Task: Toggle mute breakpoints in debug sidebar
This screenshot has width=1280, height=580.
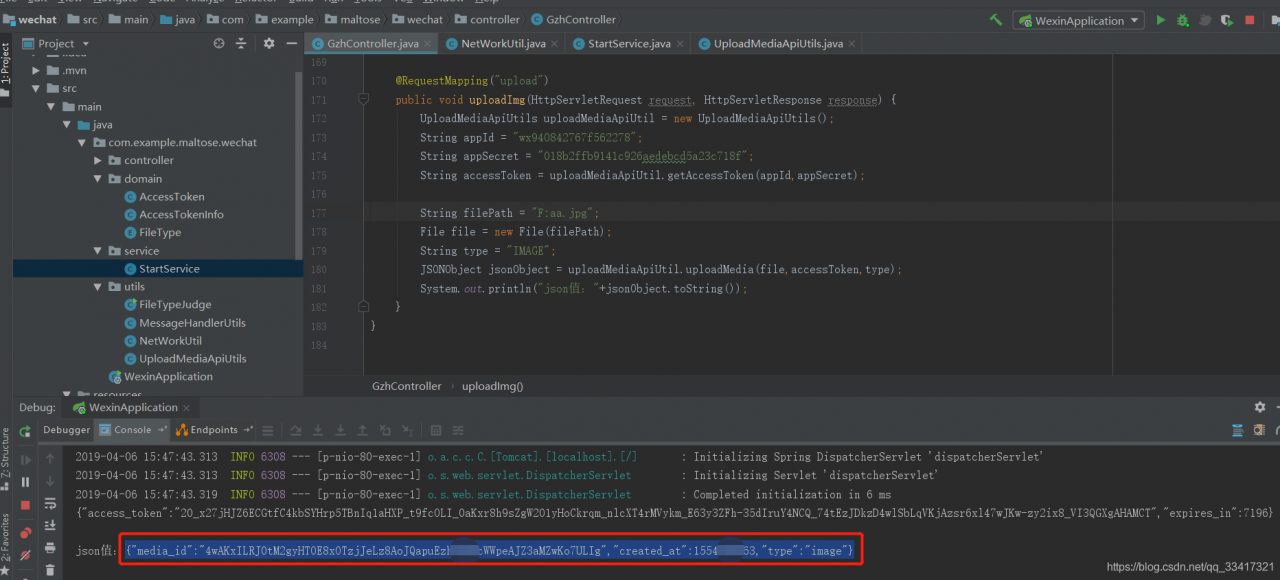Action: (x=25, y=553)
